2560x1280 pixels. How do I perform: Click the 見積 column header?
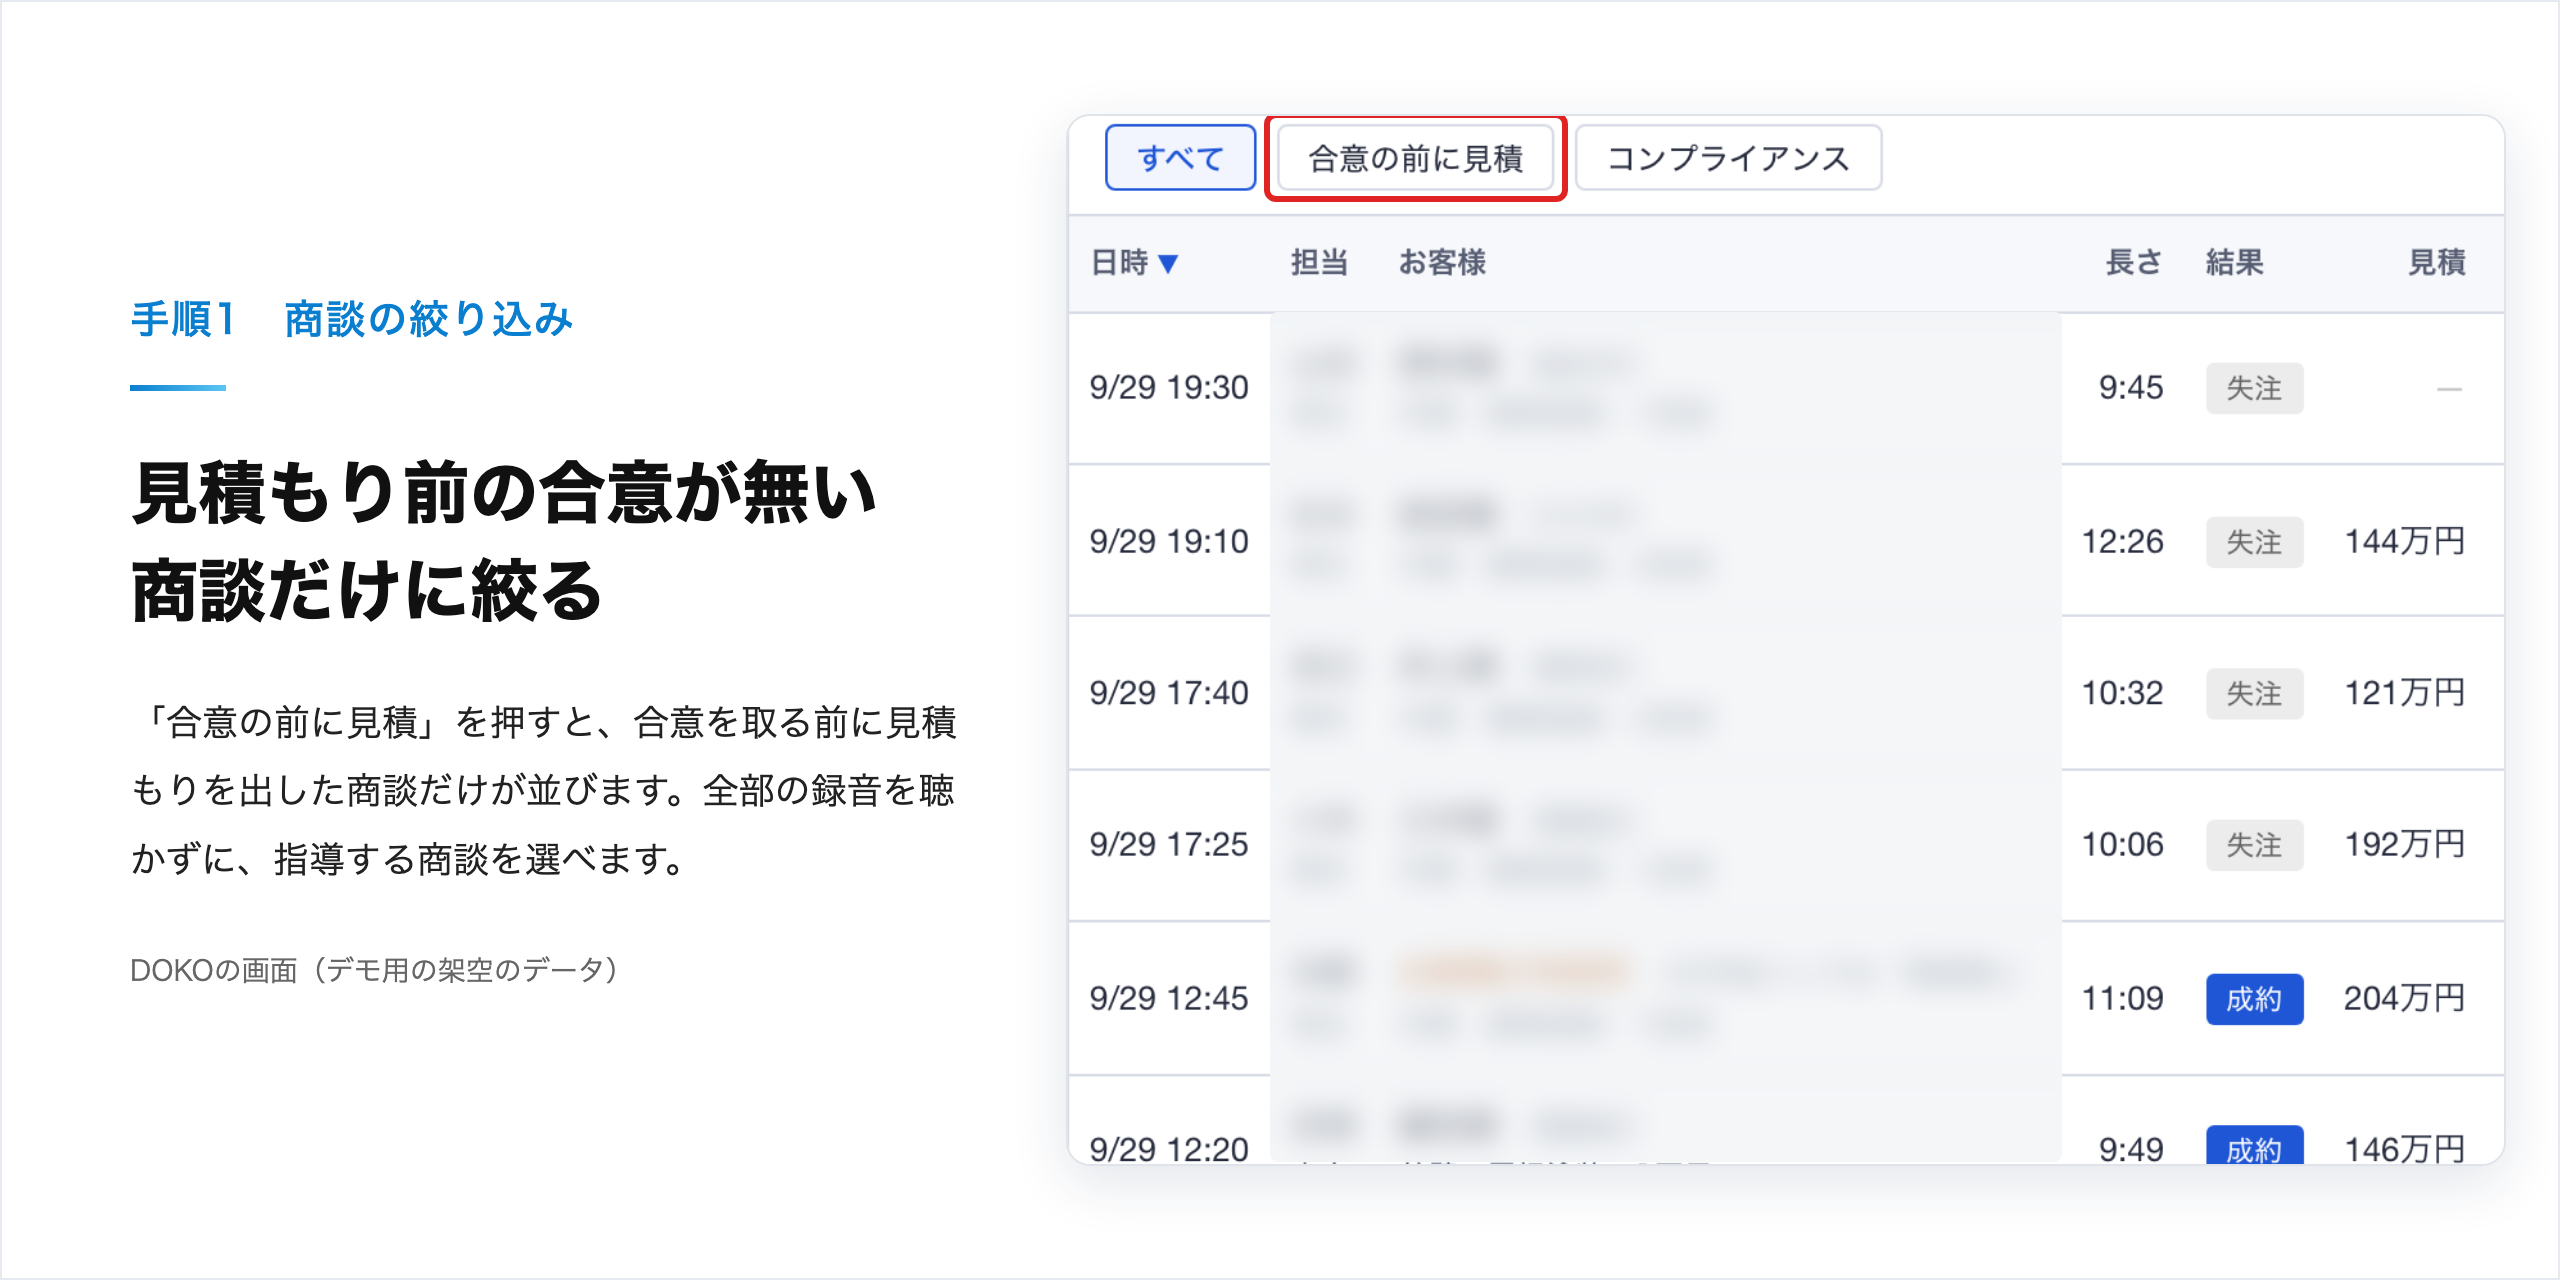2436,263
